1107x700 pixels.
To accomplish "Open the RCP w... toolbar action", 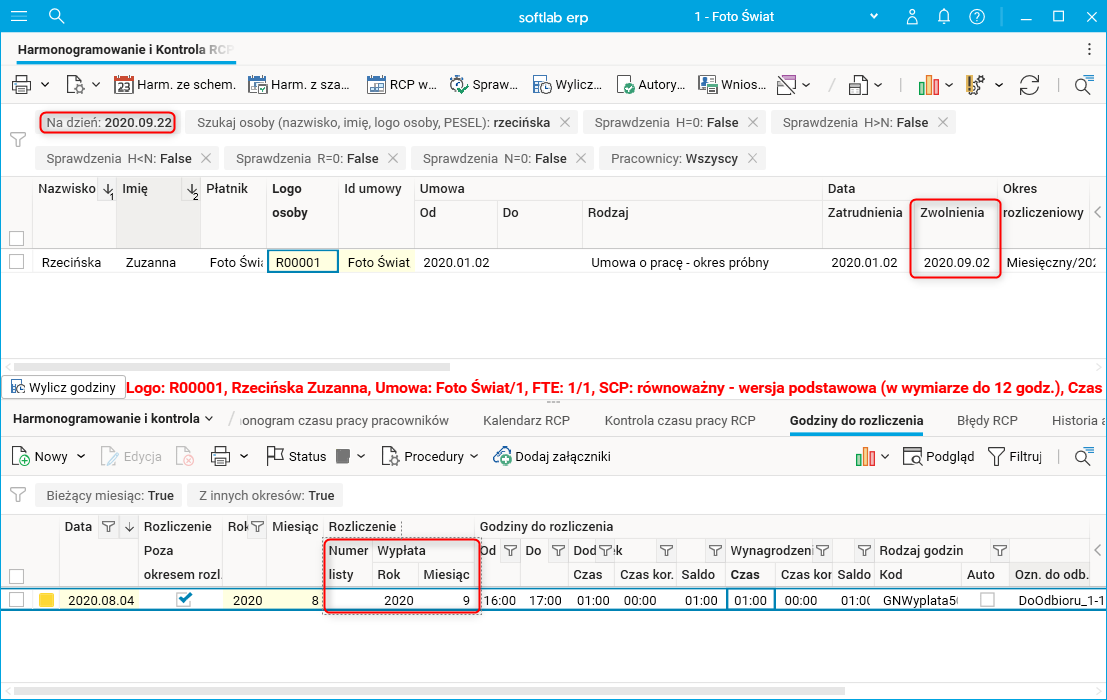I will pos(402,85).
